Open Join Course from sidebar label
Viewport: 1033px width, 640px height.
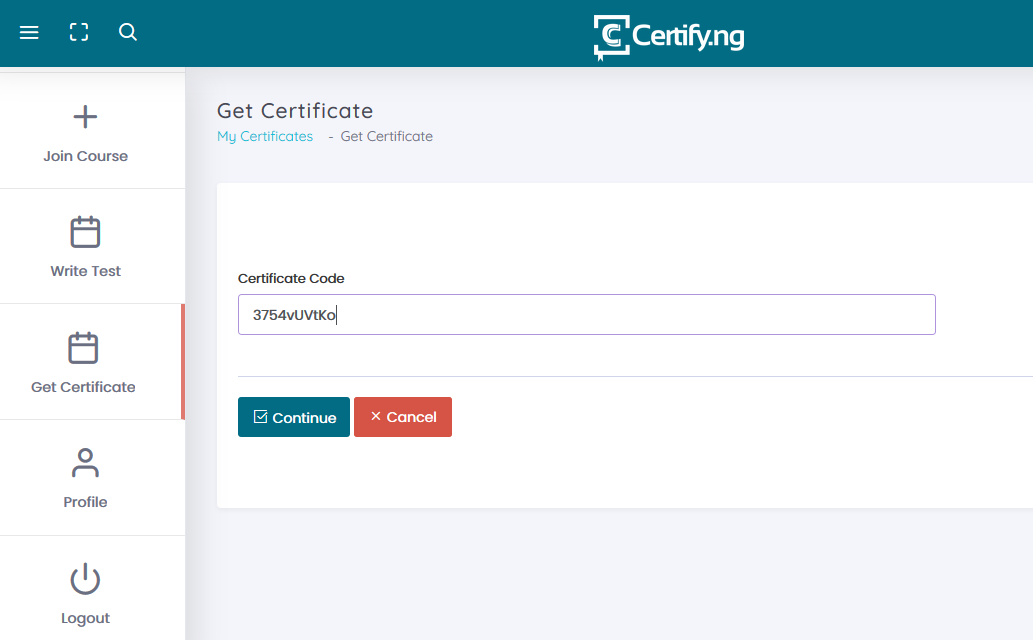point(86,156)
